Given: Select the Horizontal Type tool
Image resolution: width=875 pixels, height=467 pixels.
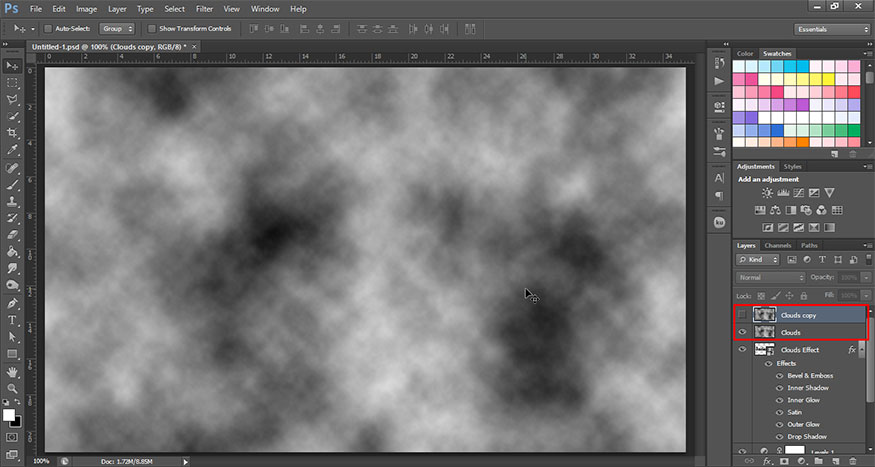Looking at the screenshot, I should (13, 320).
